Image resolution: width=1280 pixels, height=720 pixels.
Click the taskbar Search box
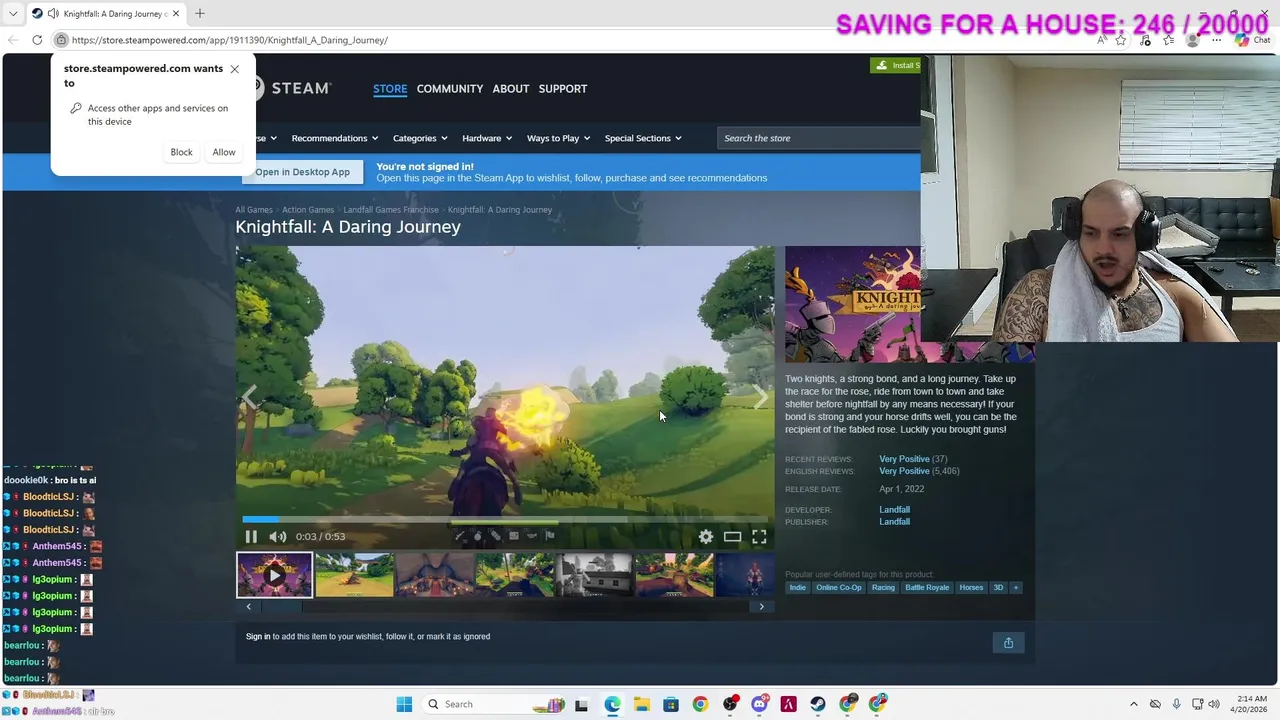point(492,704)
